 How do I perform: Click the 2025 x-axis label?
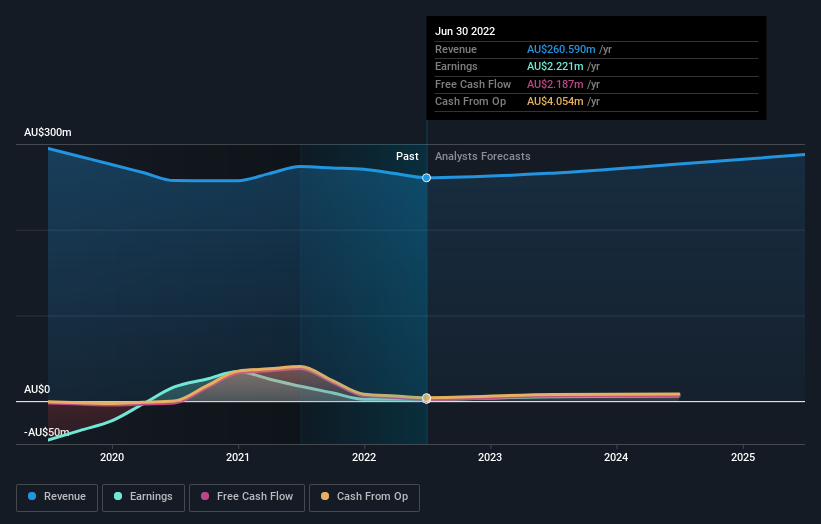coord(743,458)
